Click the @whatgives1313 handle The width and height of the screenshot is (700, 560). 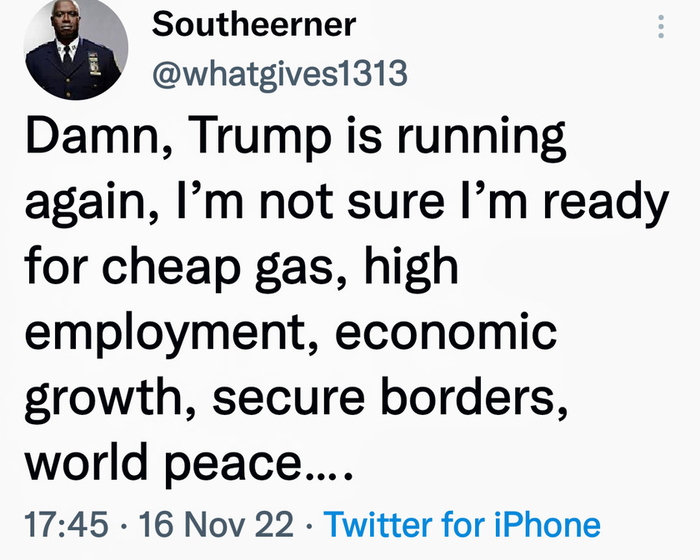point(279,73)
